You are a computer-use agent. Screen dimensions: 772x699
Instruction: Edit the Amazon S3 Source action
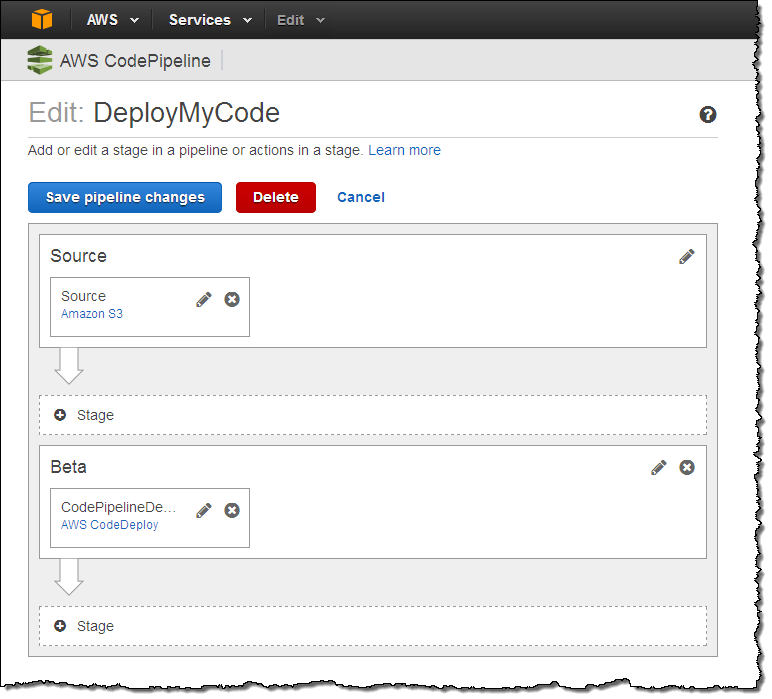204,299
